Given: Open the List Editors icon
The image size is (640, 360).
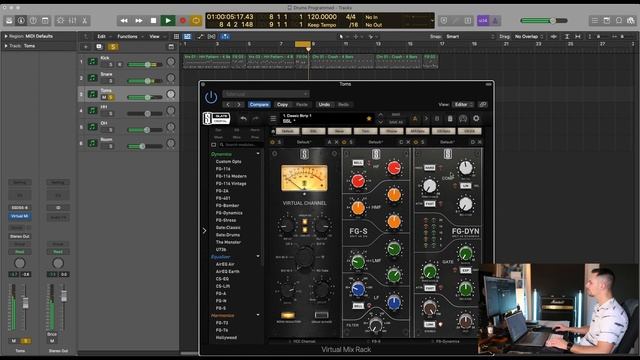Looking at the screenshot, I should (x=595, y=20).
